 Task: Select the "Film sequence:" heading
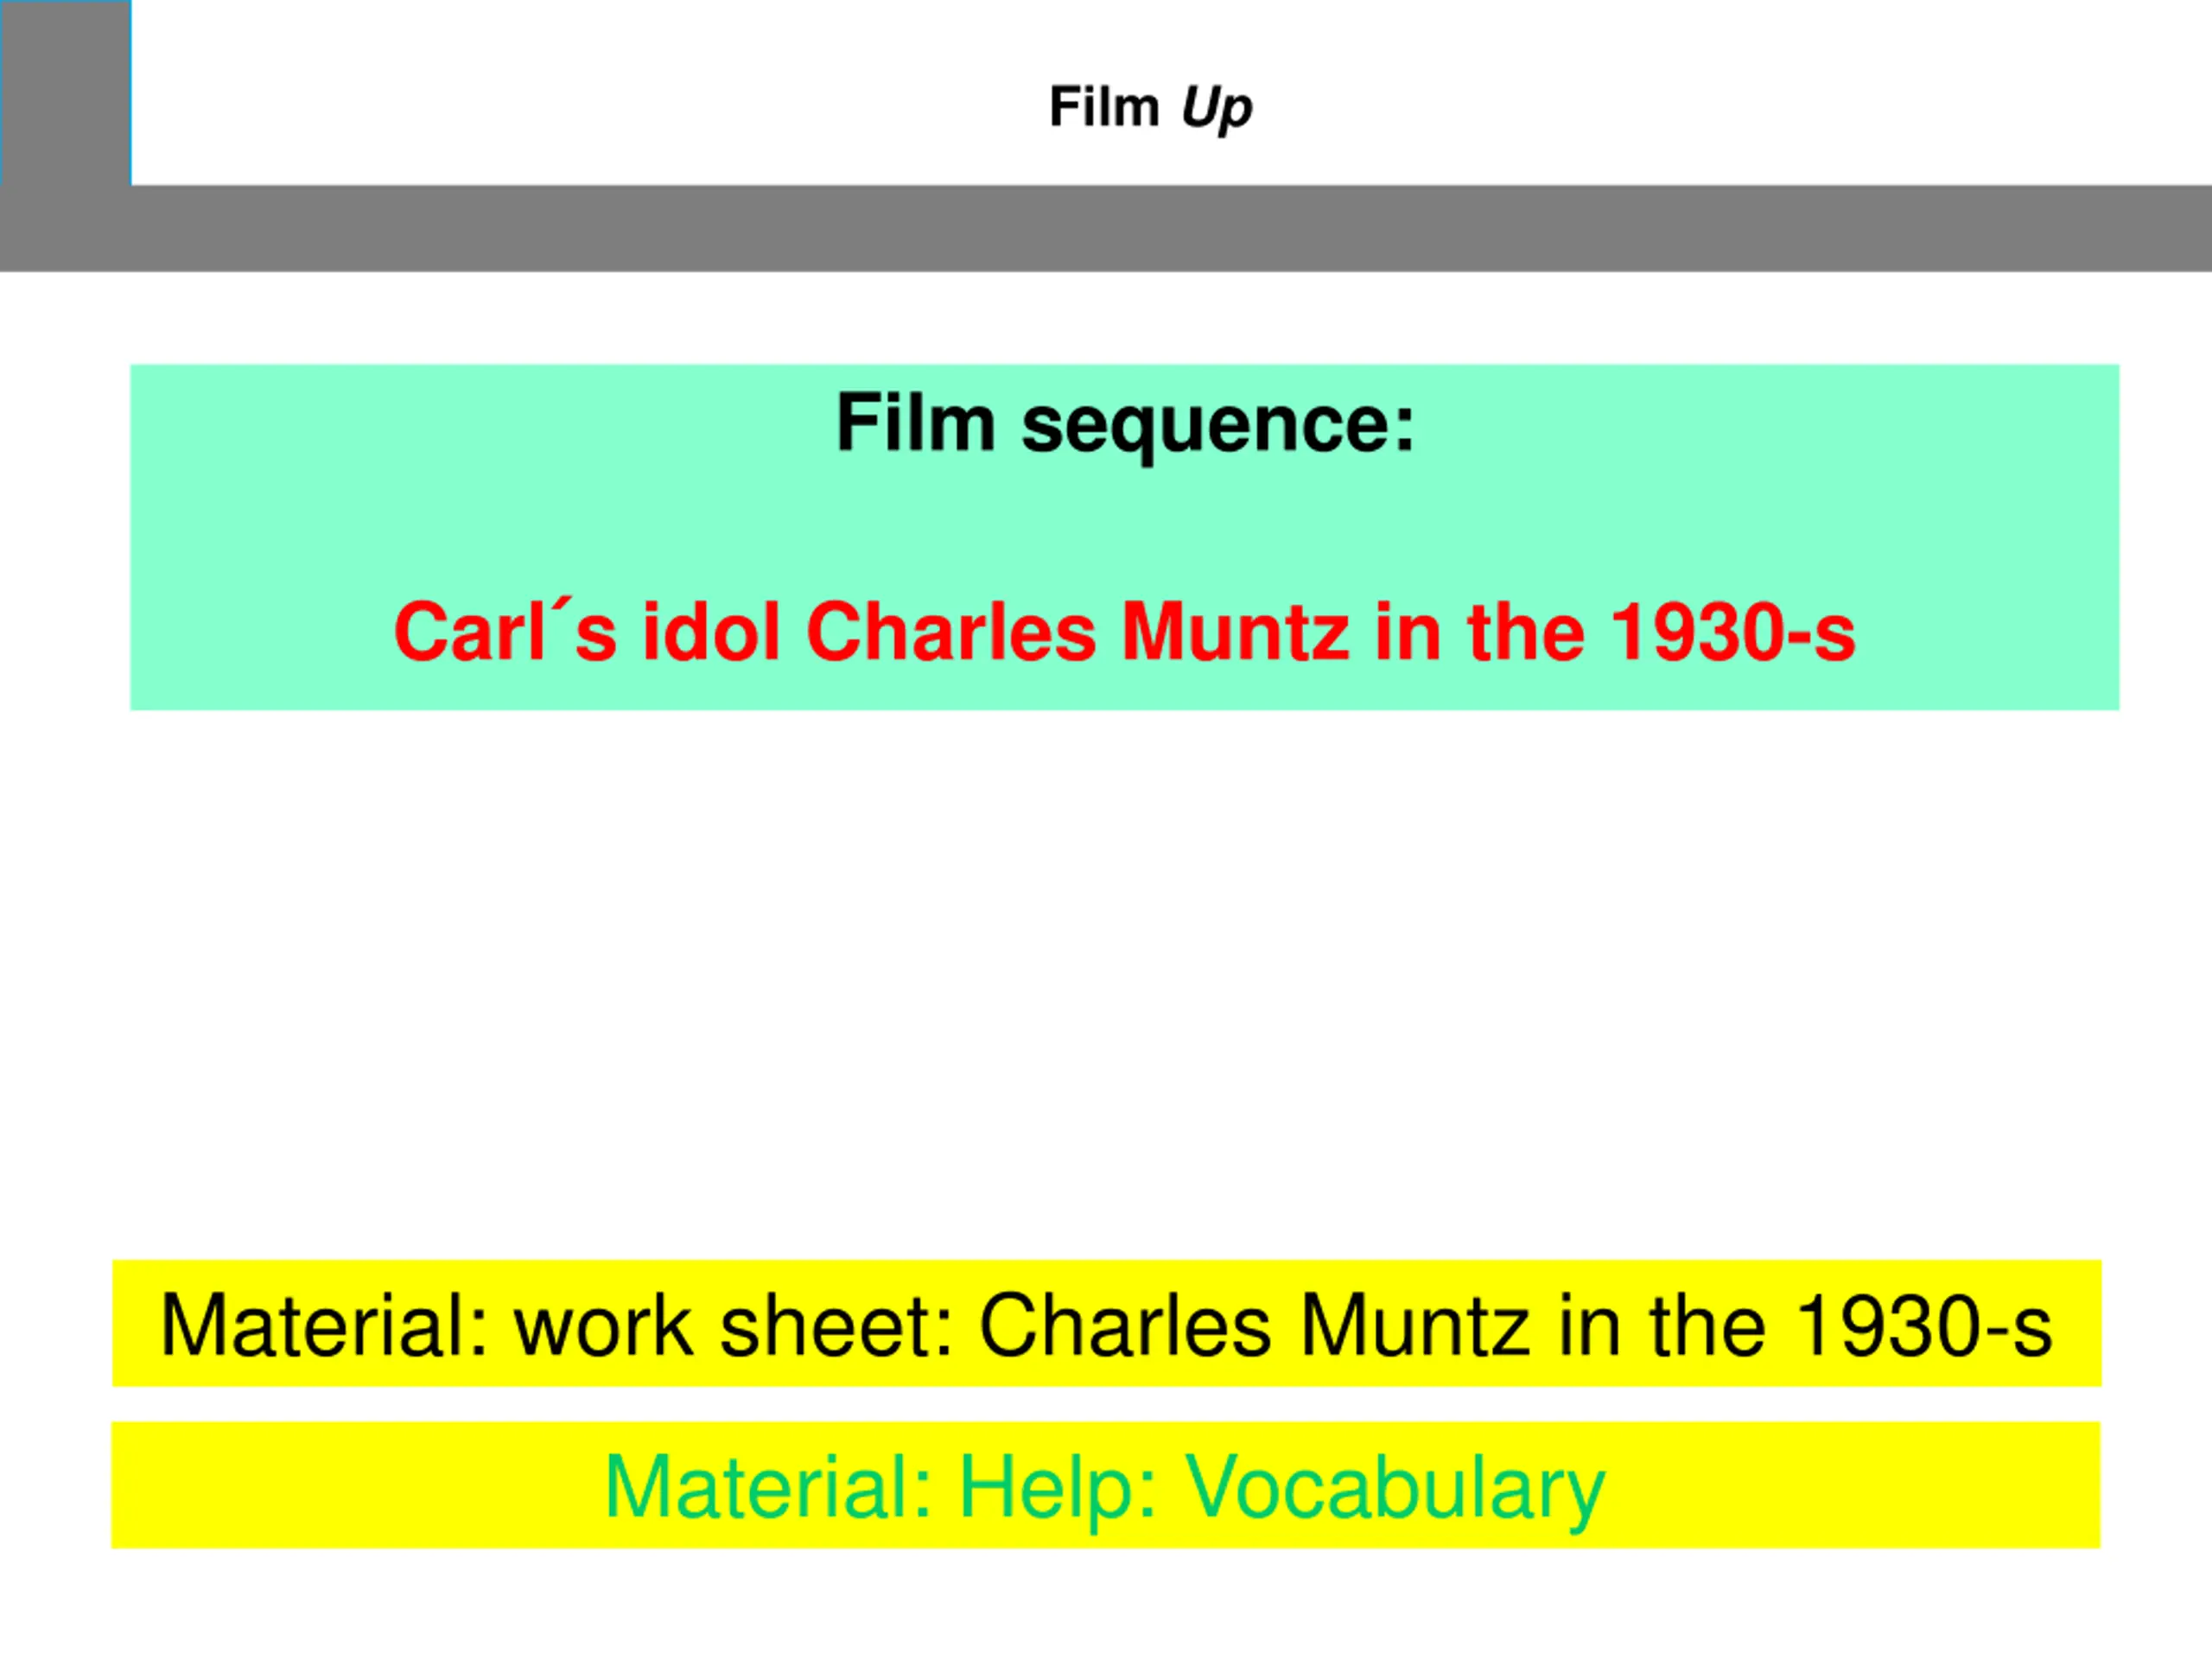(x=1125, y=423)
